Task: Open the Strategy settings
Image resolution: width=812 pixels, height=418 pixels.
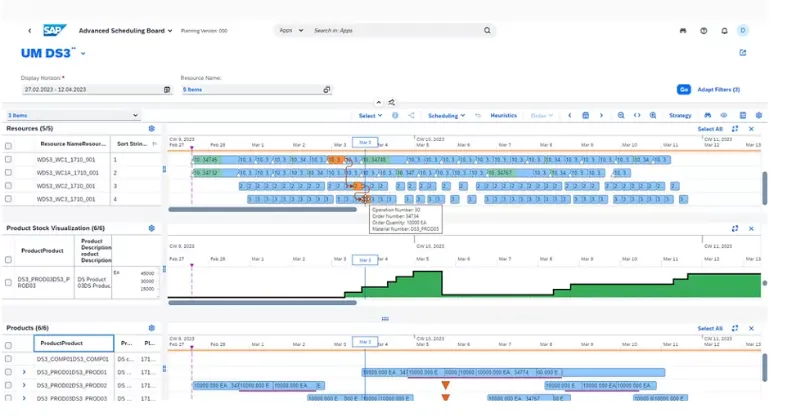Action: coord(680,116)
